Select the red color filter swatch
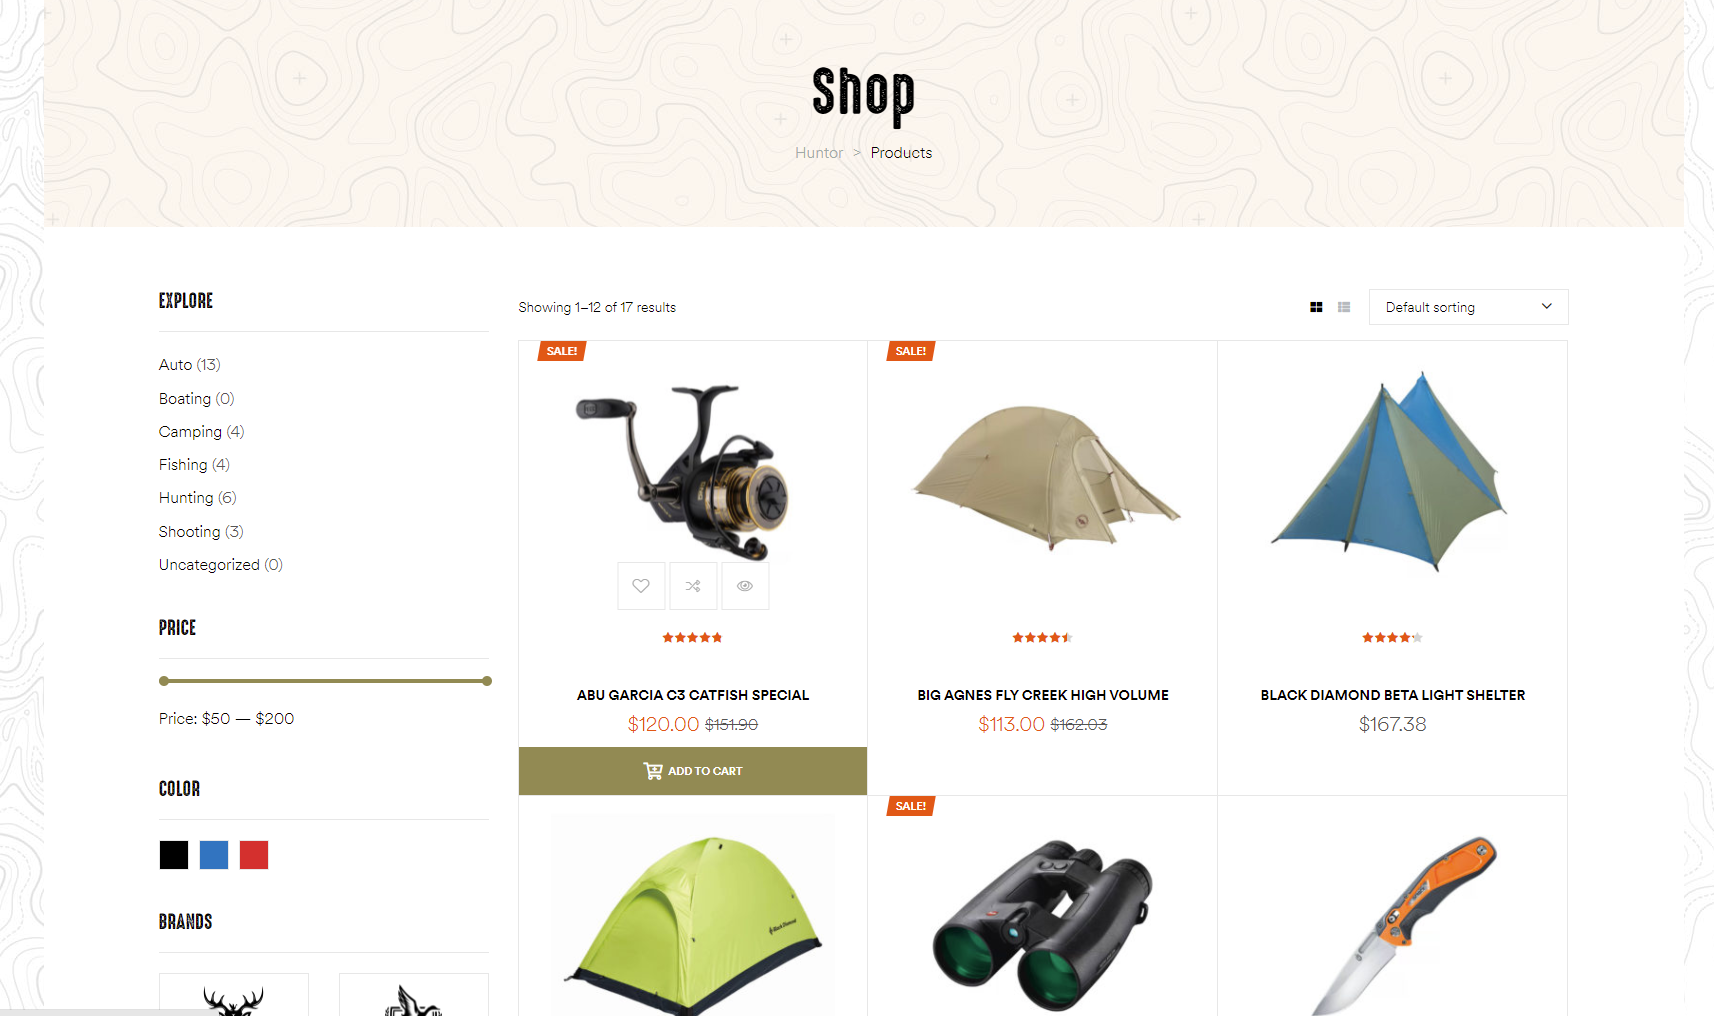The height and width of the screenshot is (1016, 1714). (254, 855)
